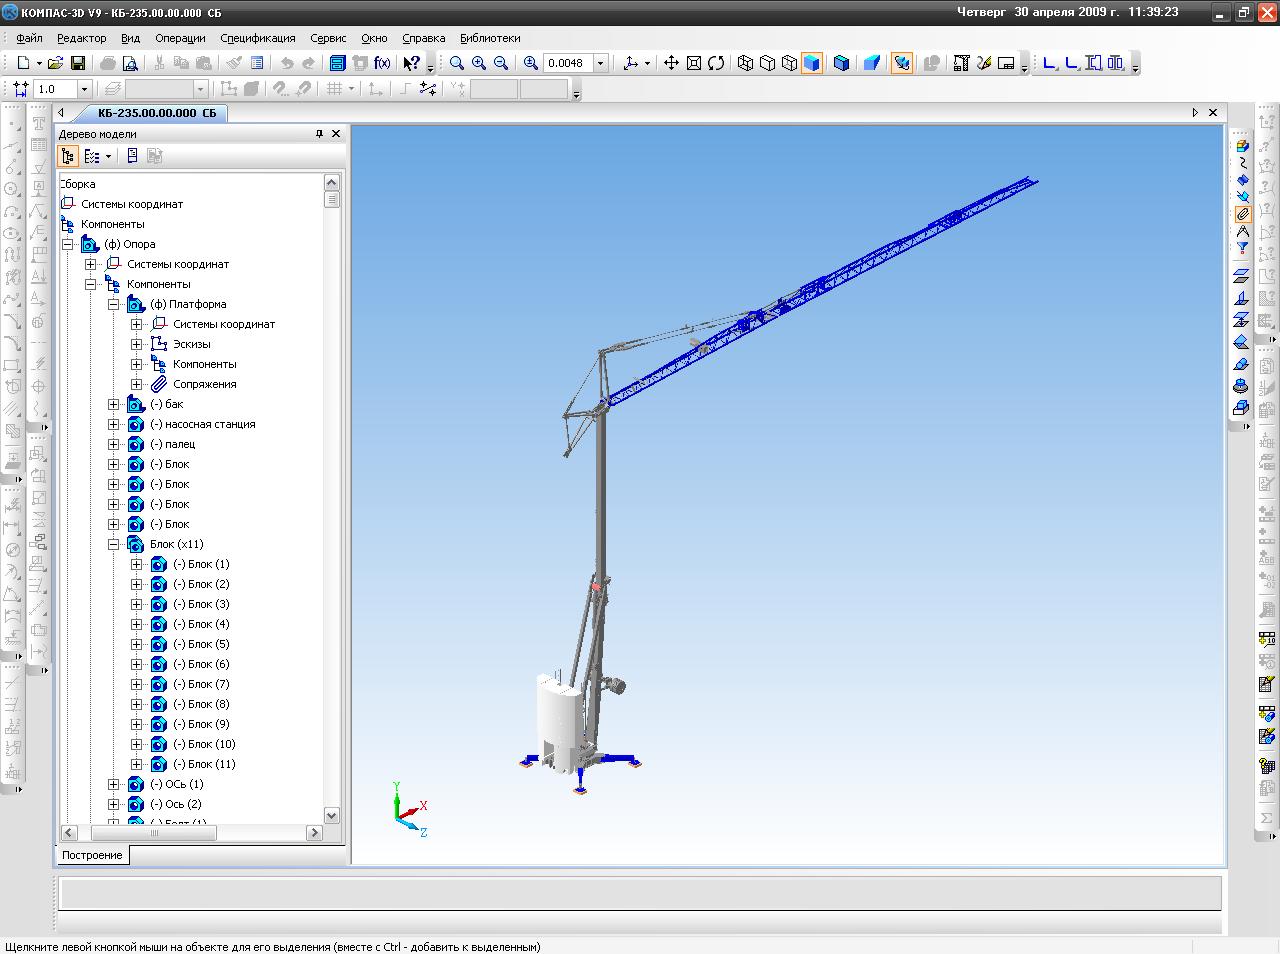The image size is (1280, 954).
Task: Toggle shaded rendering display mode
Action: coord(812,63)
